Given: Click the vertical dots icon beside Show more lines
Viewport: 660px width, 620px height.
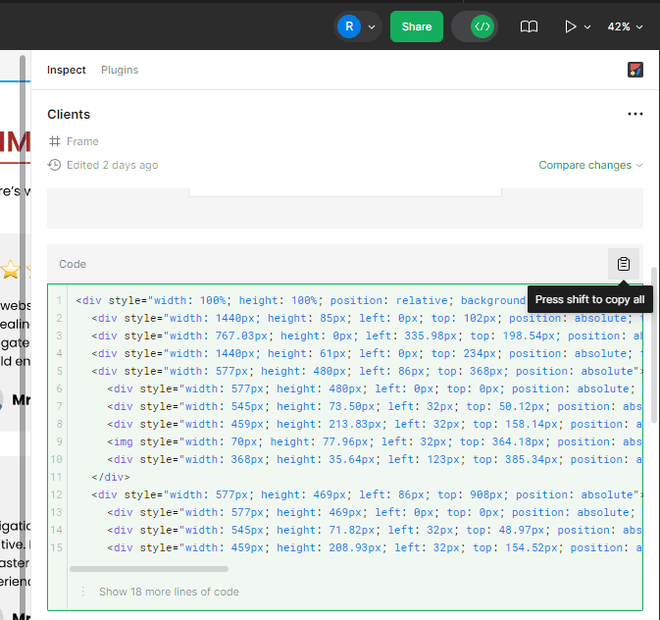Looking at the screenshot, I should [x=83, y=592].
